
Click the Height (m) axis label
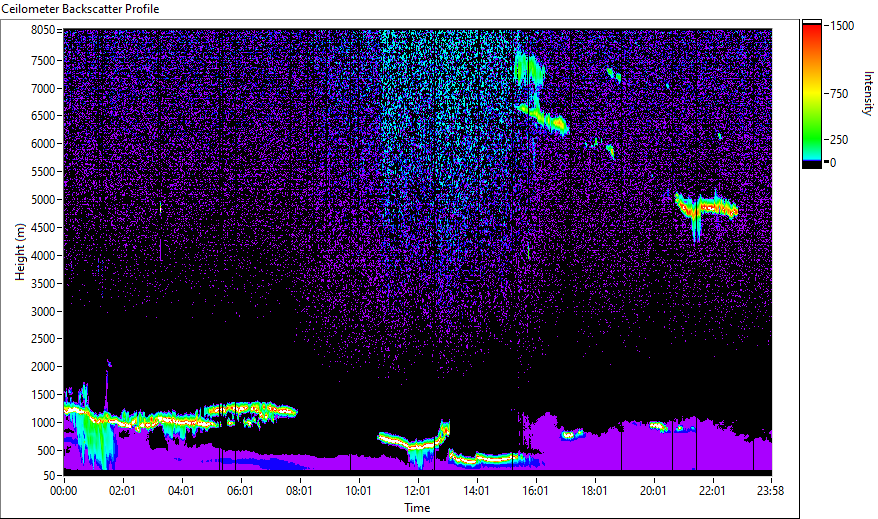point(20,252)
